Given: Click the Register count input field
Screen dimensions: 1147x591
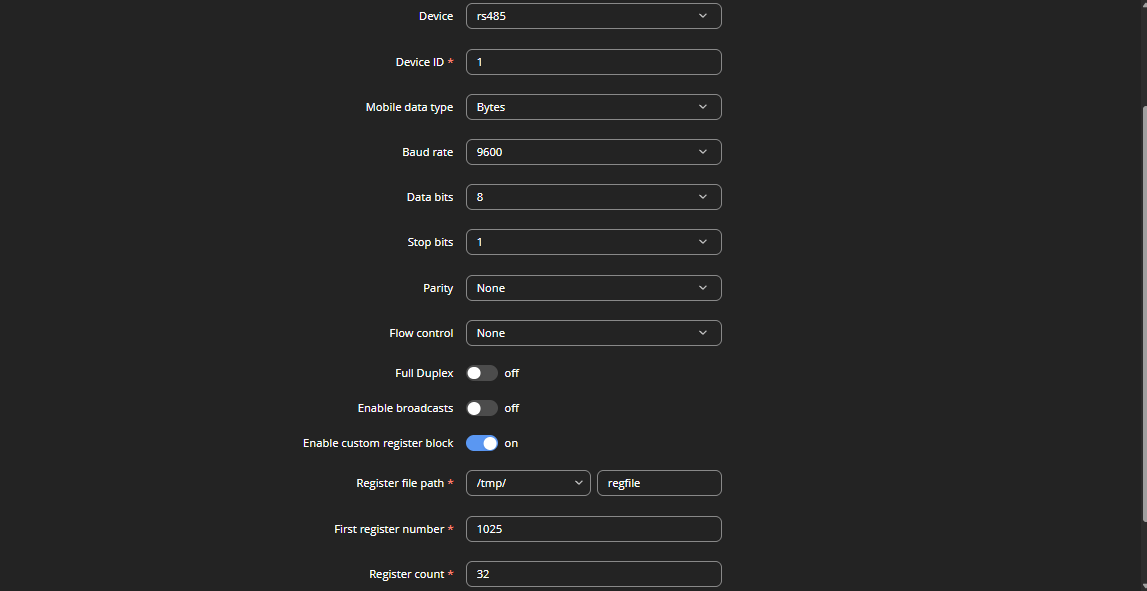Looking at the screenshot, I should pos(593,574).
